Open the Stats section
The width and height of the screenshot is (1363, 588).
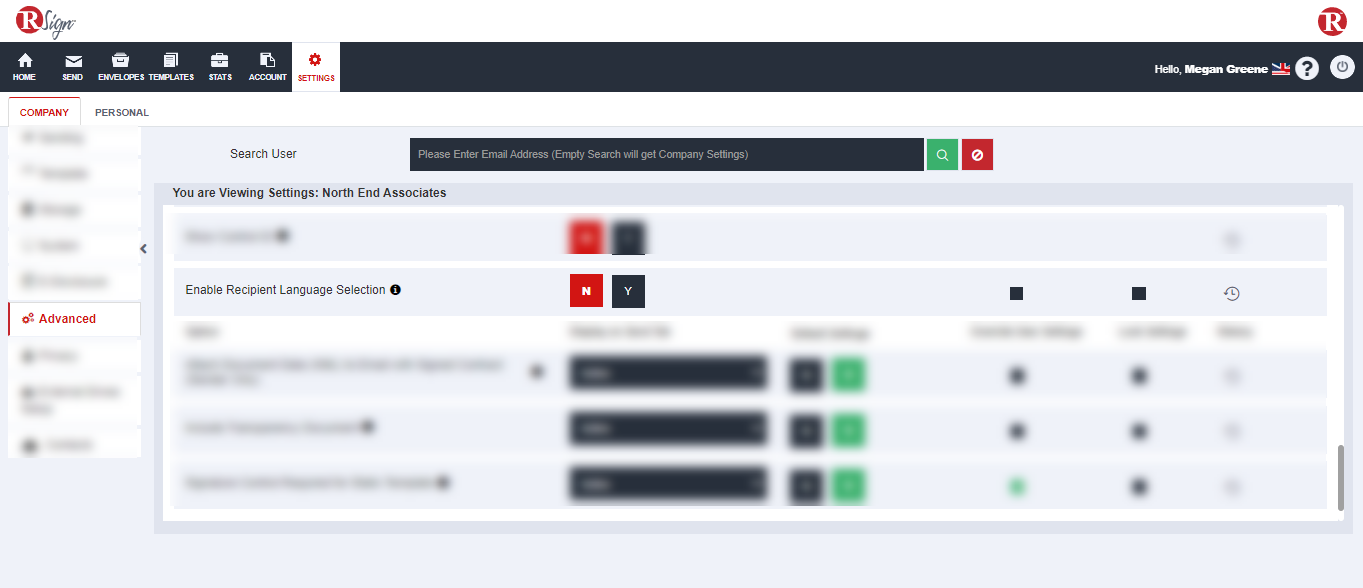click(x=220, y=67)
